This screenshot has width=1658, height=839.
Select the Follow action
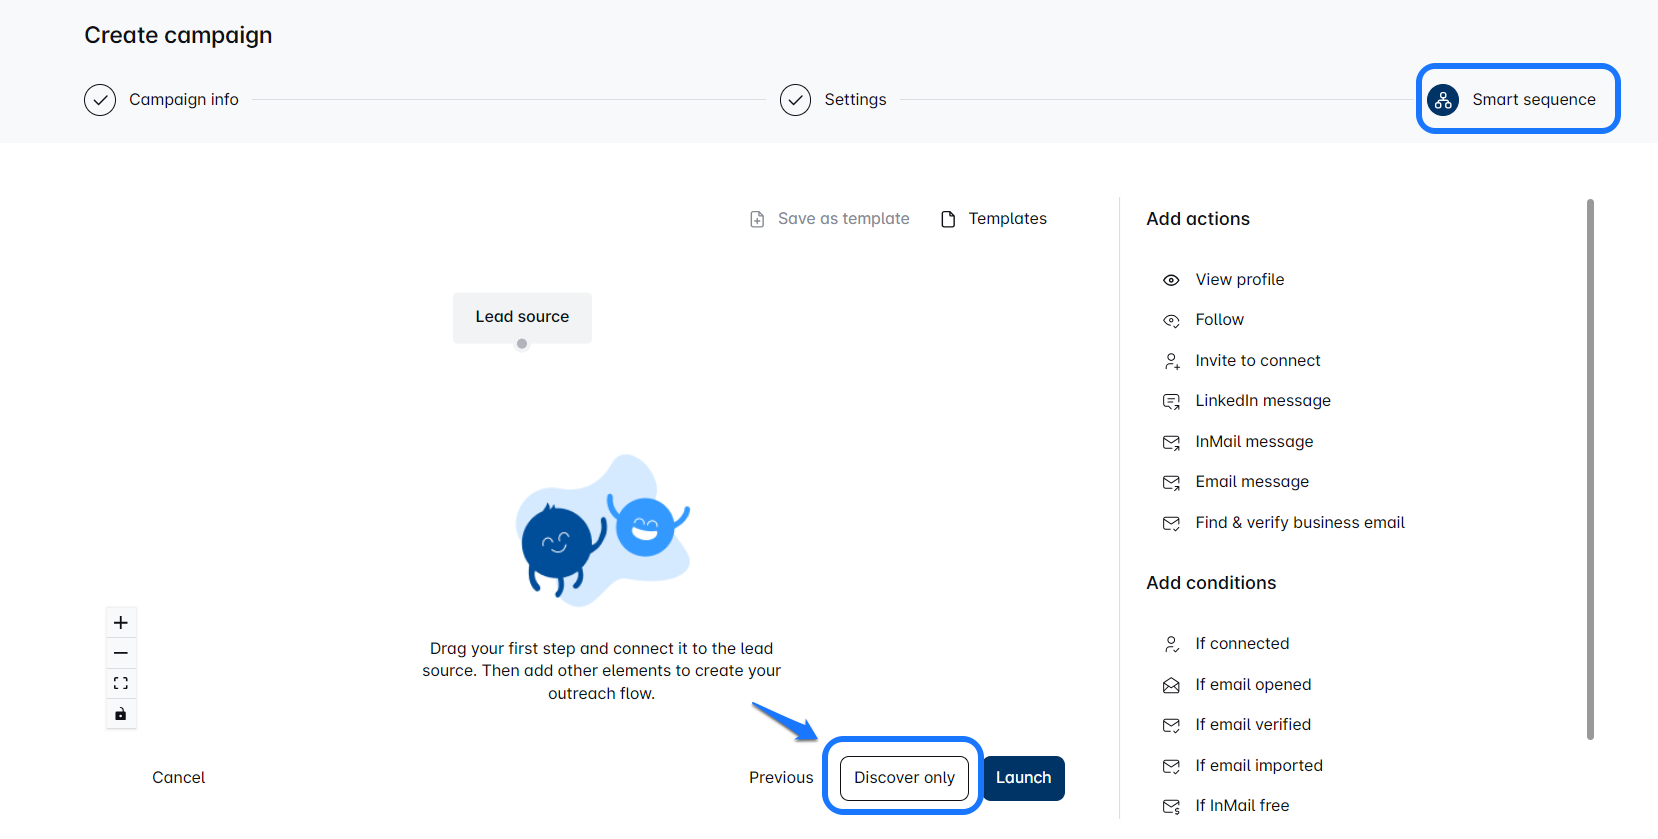tap(1219, 320)
